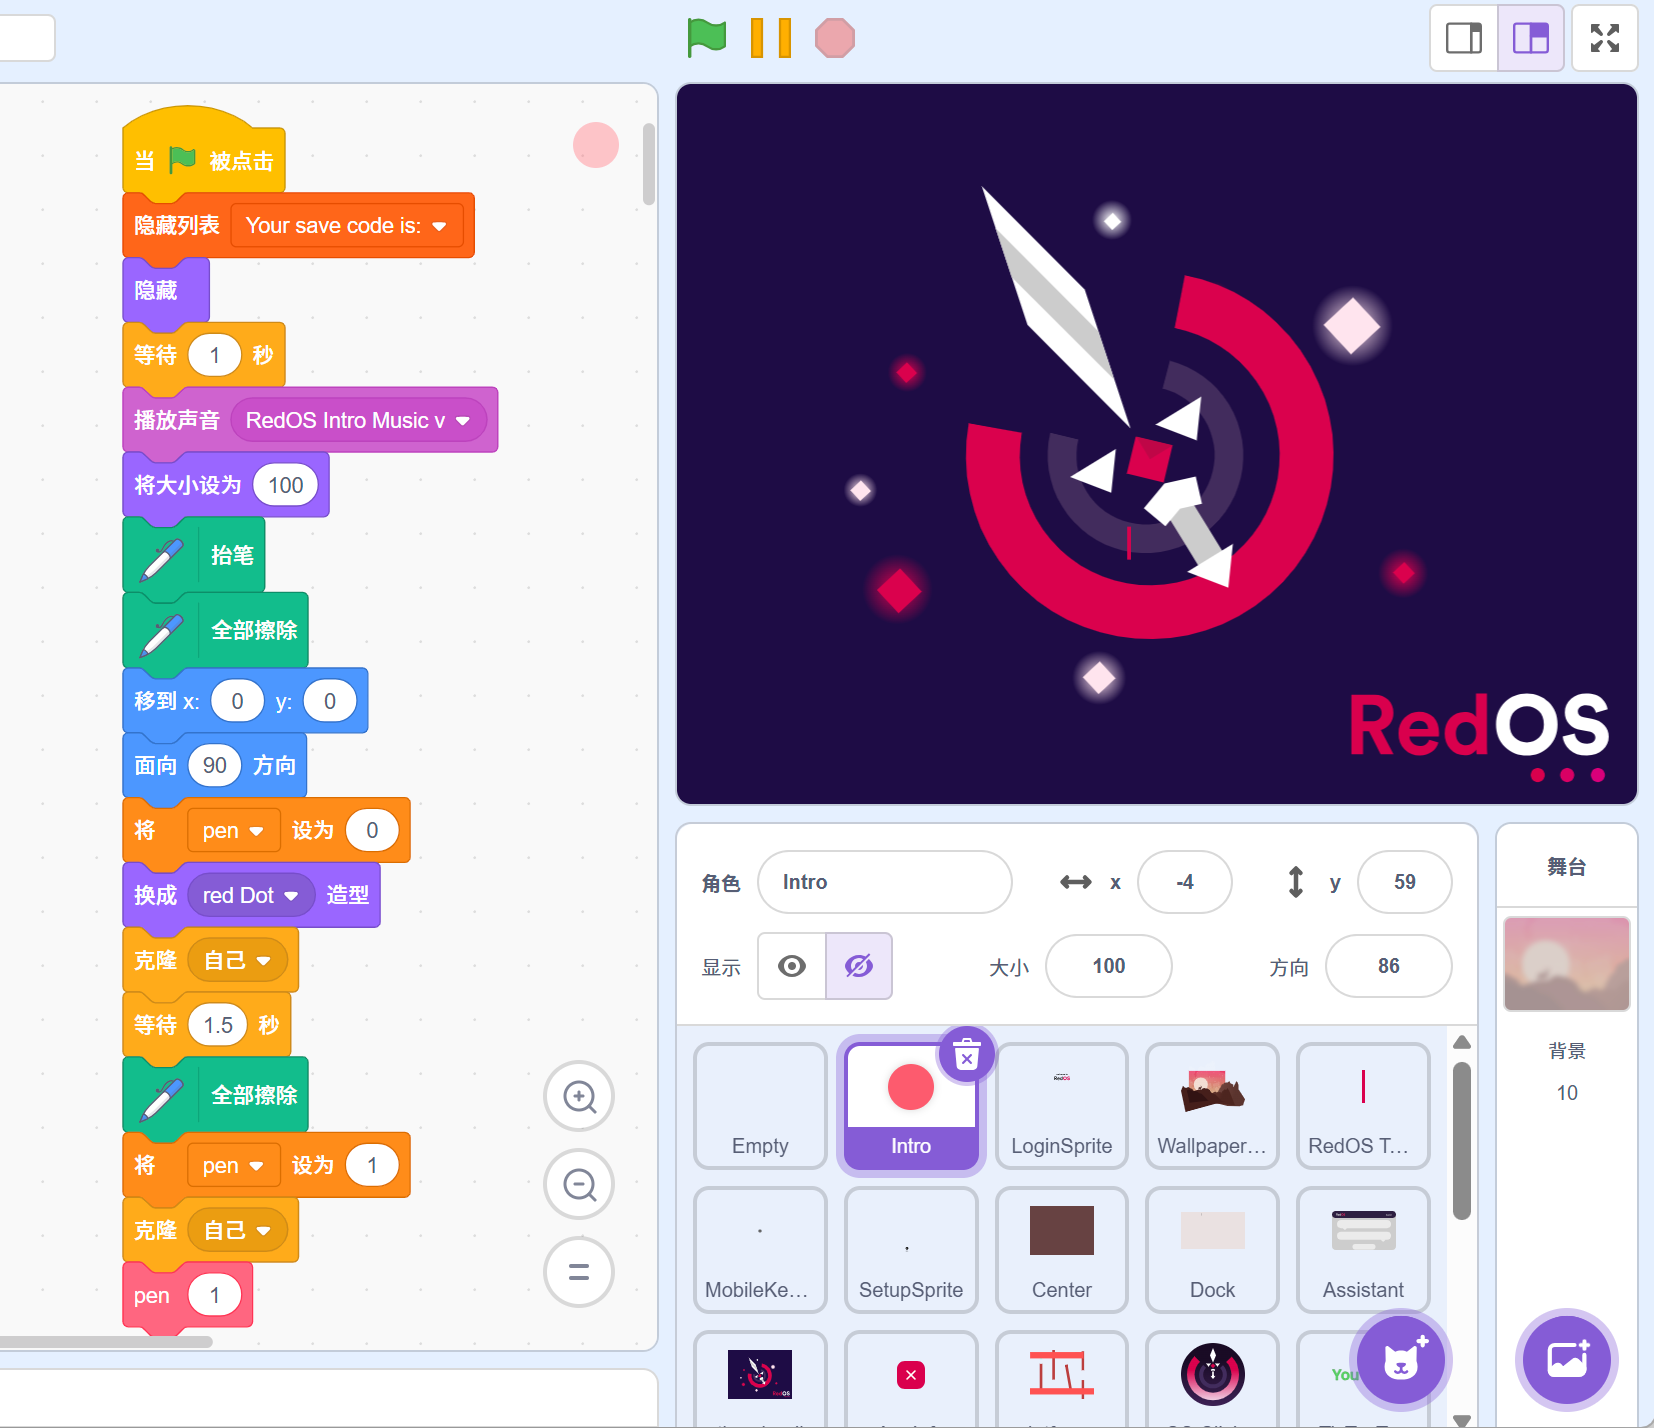Reset workspace zoom to default
The image size is (1654, 1428).
pos(579,1272)
